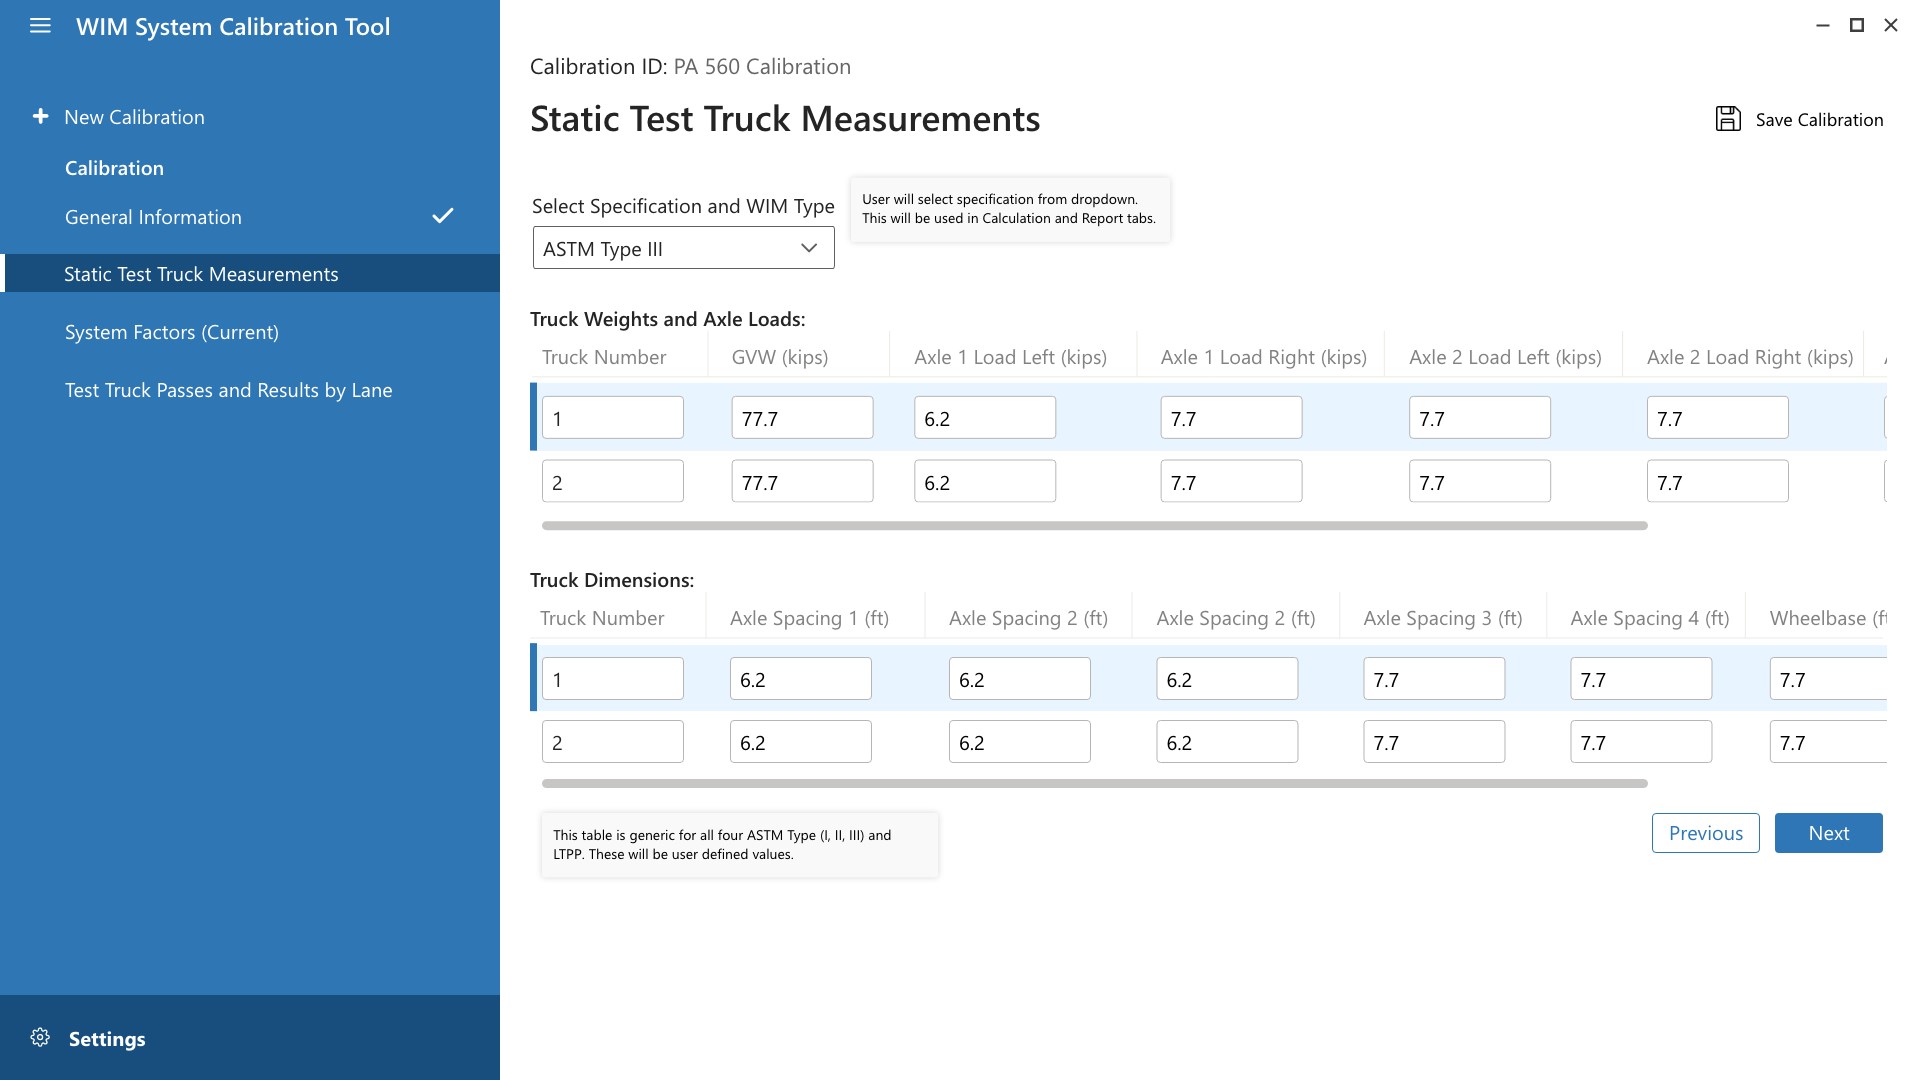Click the GVW field for truck 1
The width and height of the screenshot is (1920, 1080).
click(802, 418)
